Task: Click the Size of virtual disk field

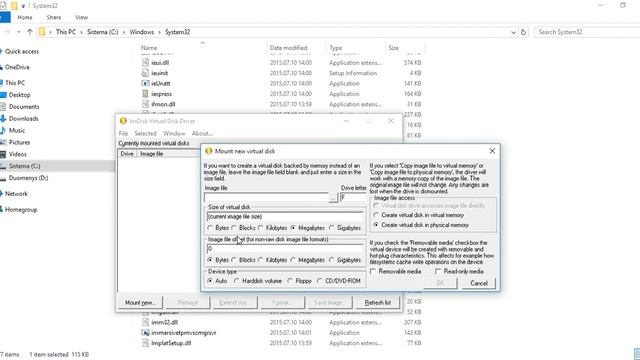Action: pos(285,216)
